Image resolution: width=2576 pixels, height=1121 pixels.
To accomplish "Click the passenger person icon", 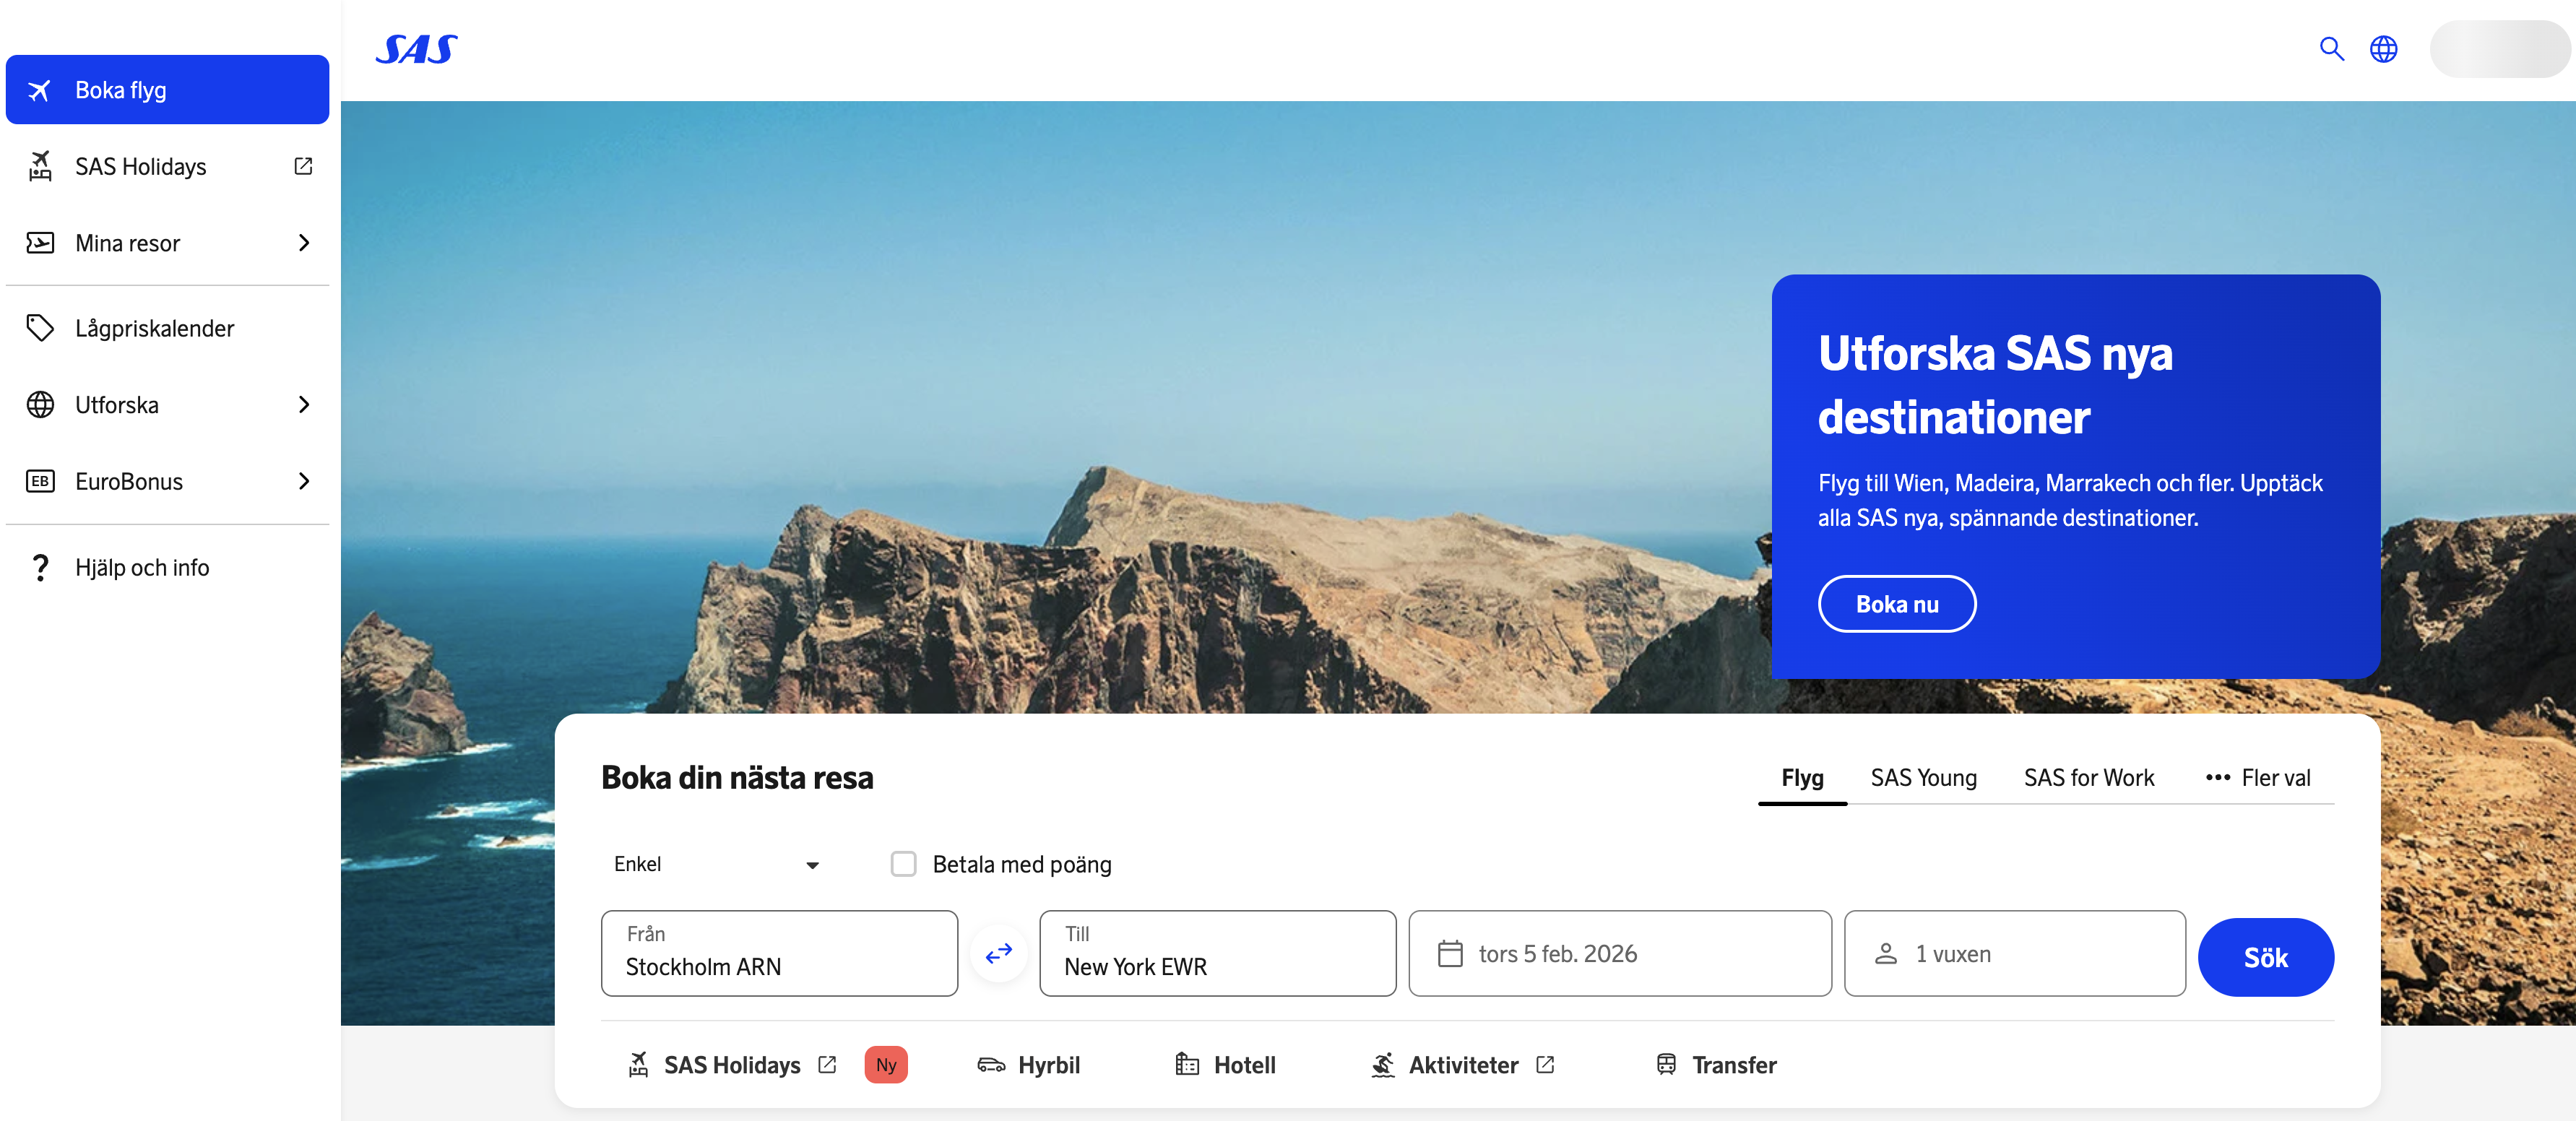I will pos(1885,954).
